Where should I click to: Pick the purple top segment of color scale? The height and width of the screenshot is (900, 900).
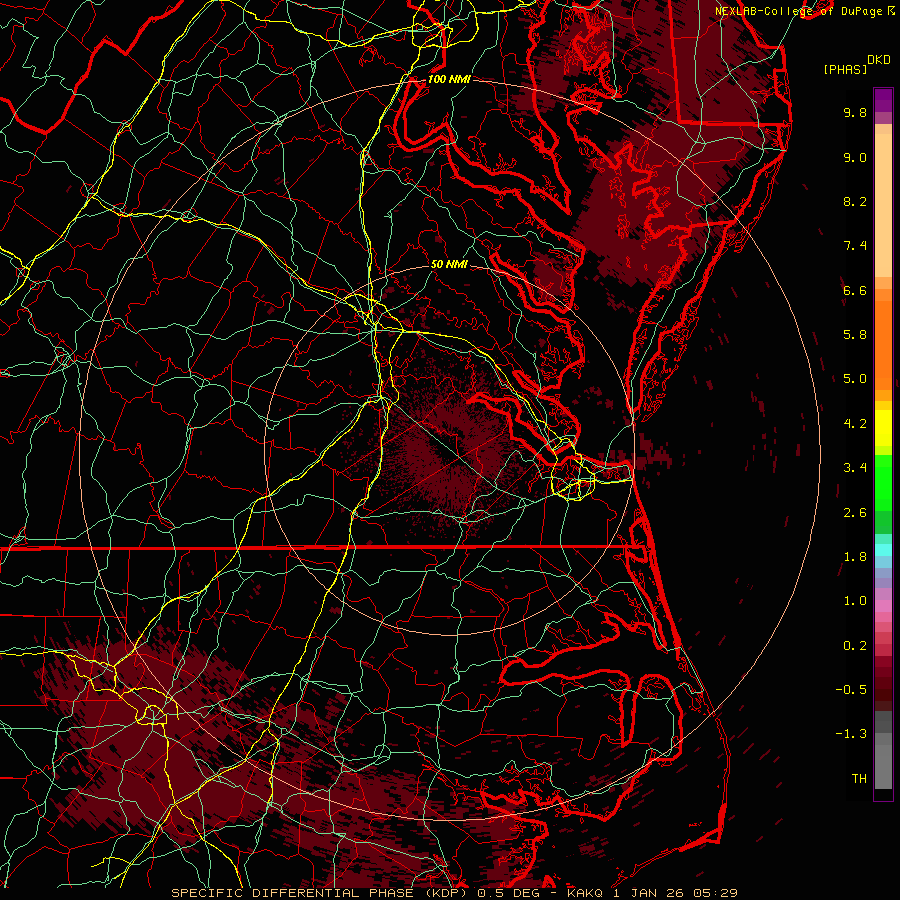click(883, 100)
